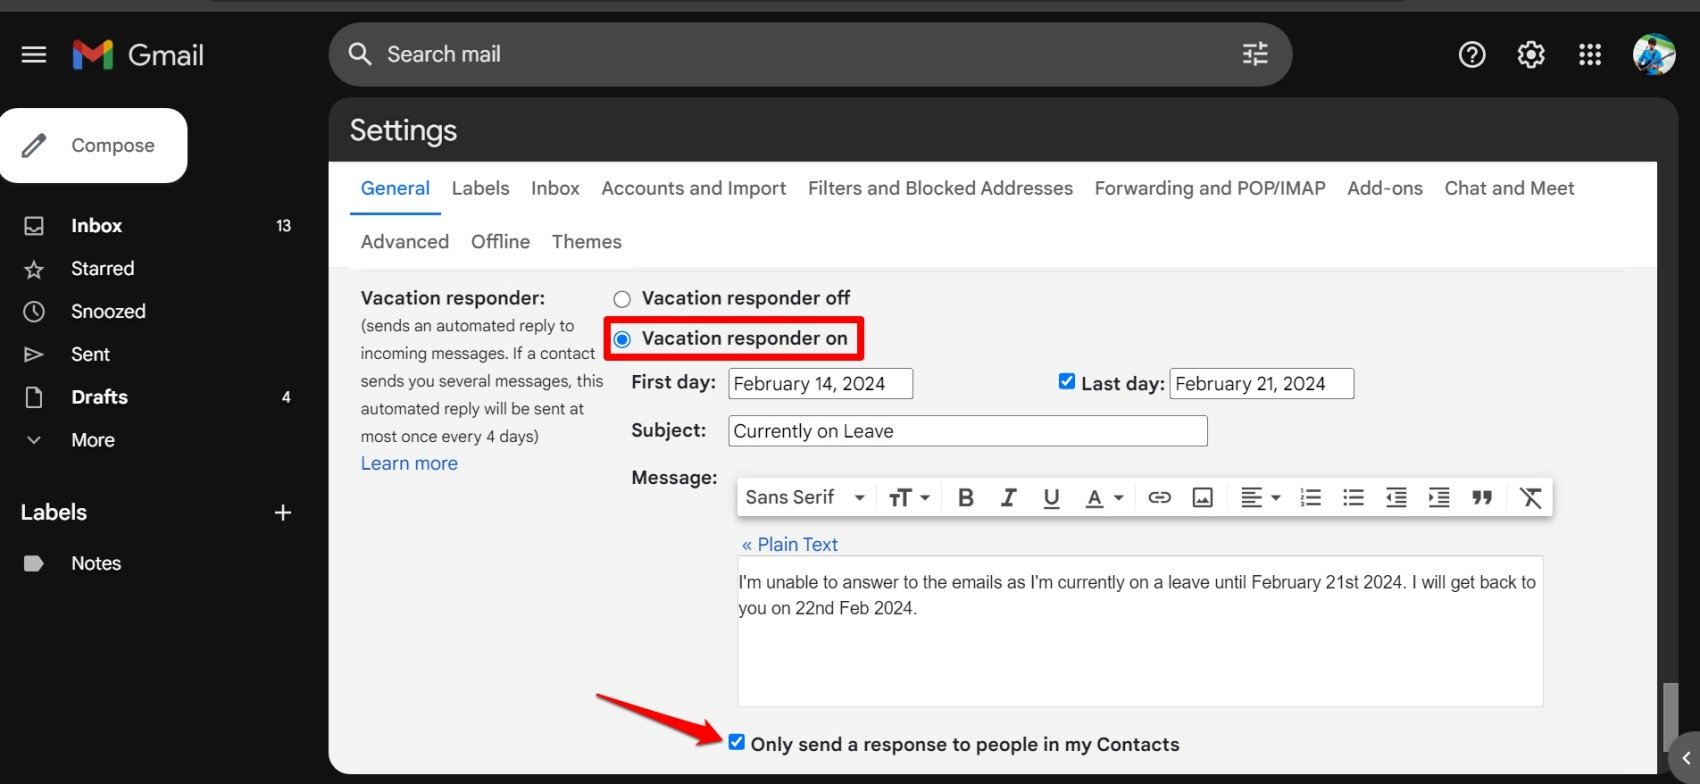This screenshot has height=784, width=1700.
Task: Switch to Filters and Blocked Addresses tab
Action: click(x=940, y=189)
